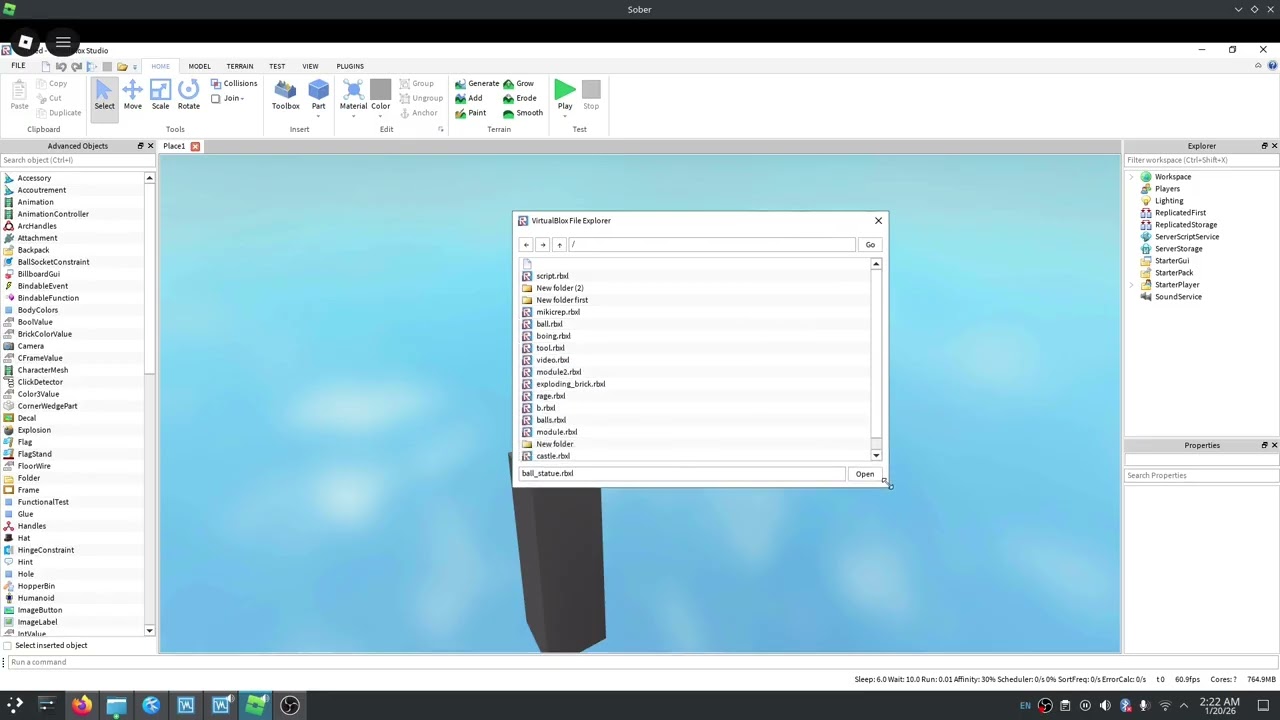Click the Search Properties field

point(1201,475)
